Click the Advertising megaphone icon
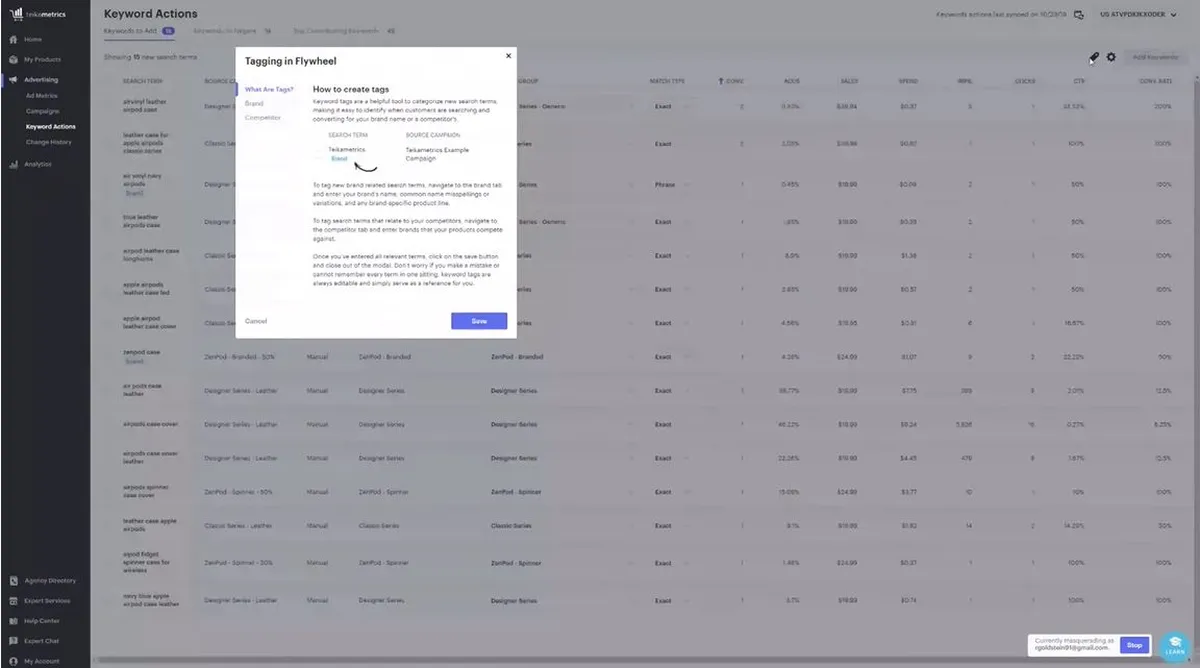 click(x=13, y=79)
